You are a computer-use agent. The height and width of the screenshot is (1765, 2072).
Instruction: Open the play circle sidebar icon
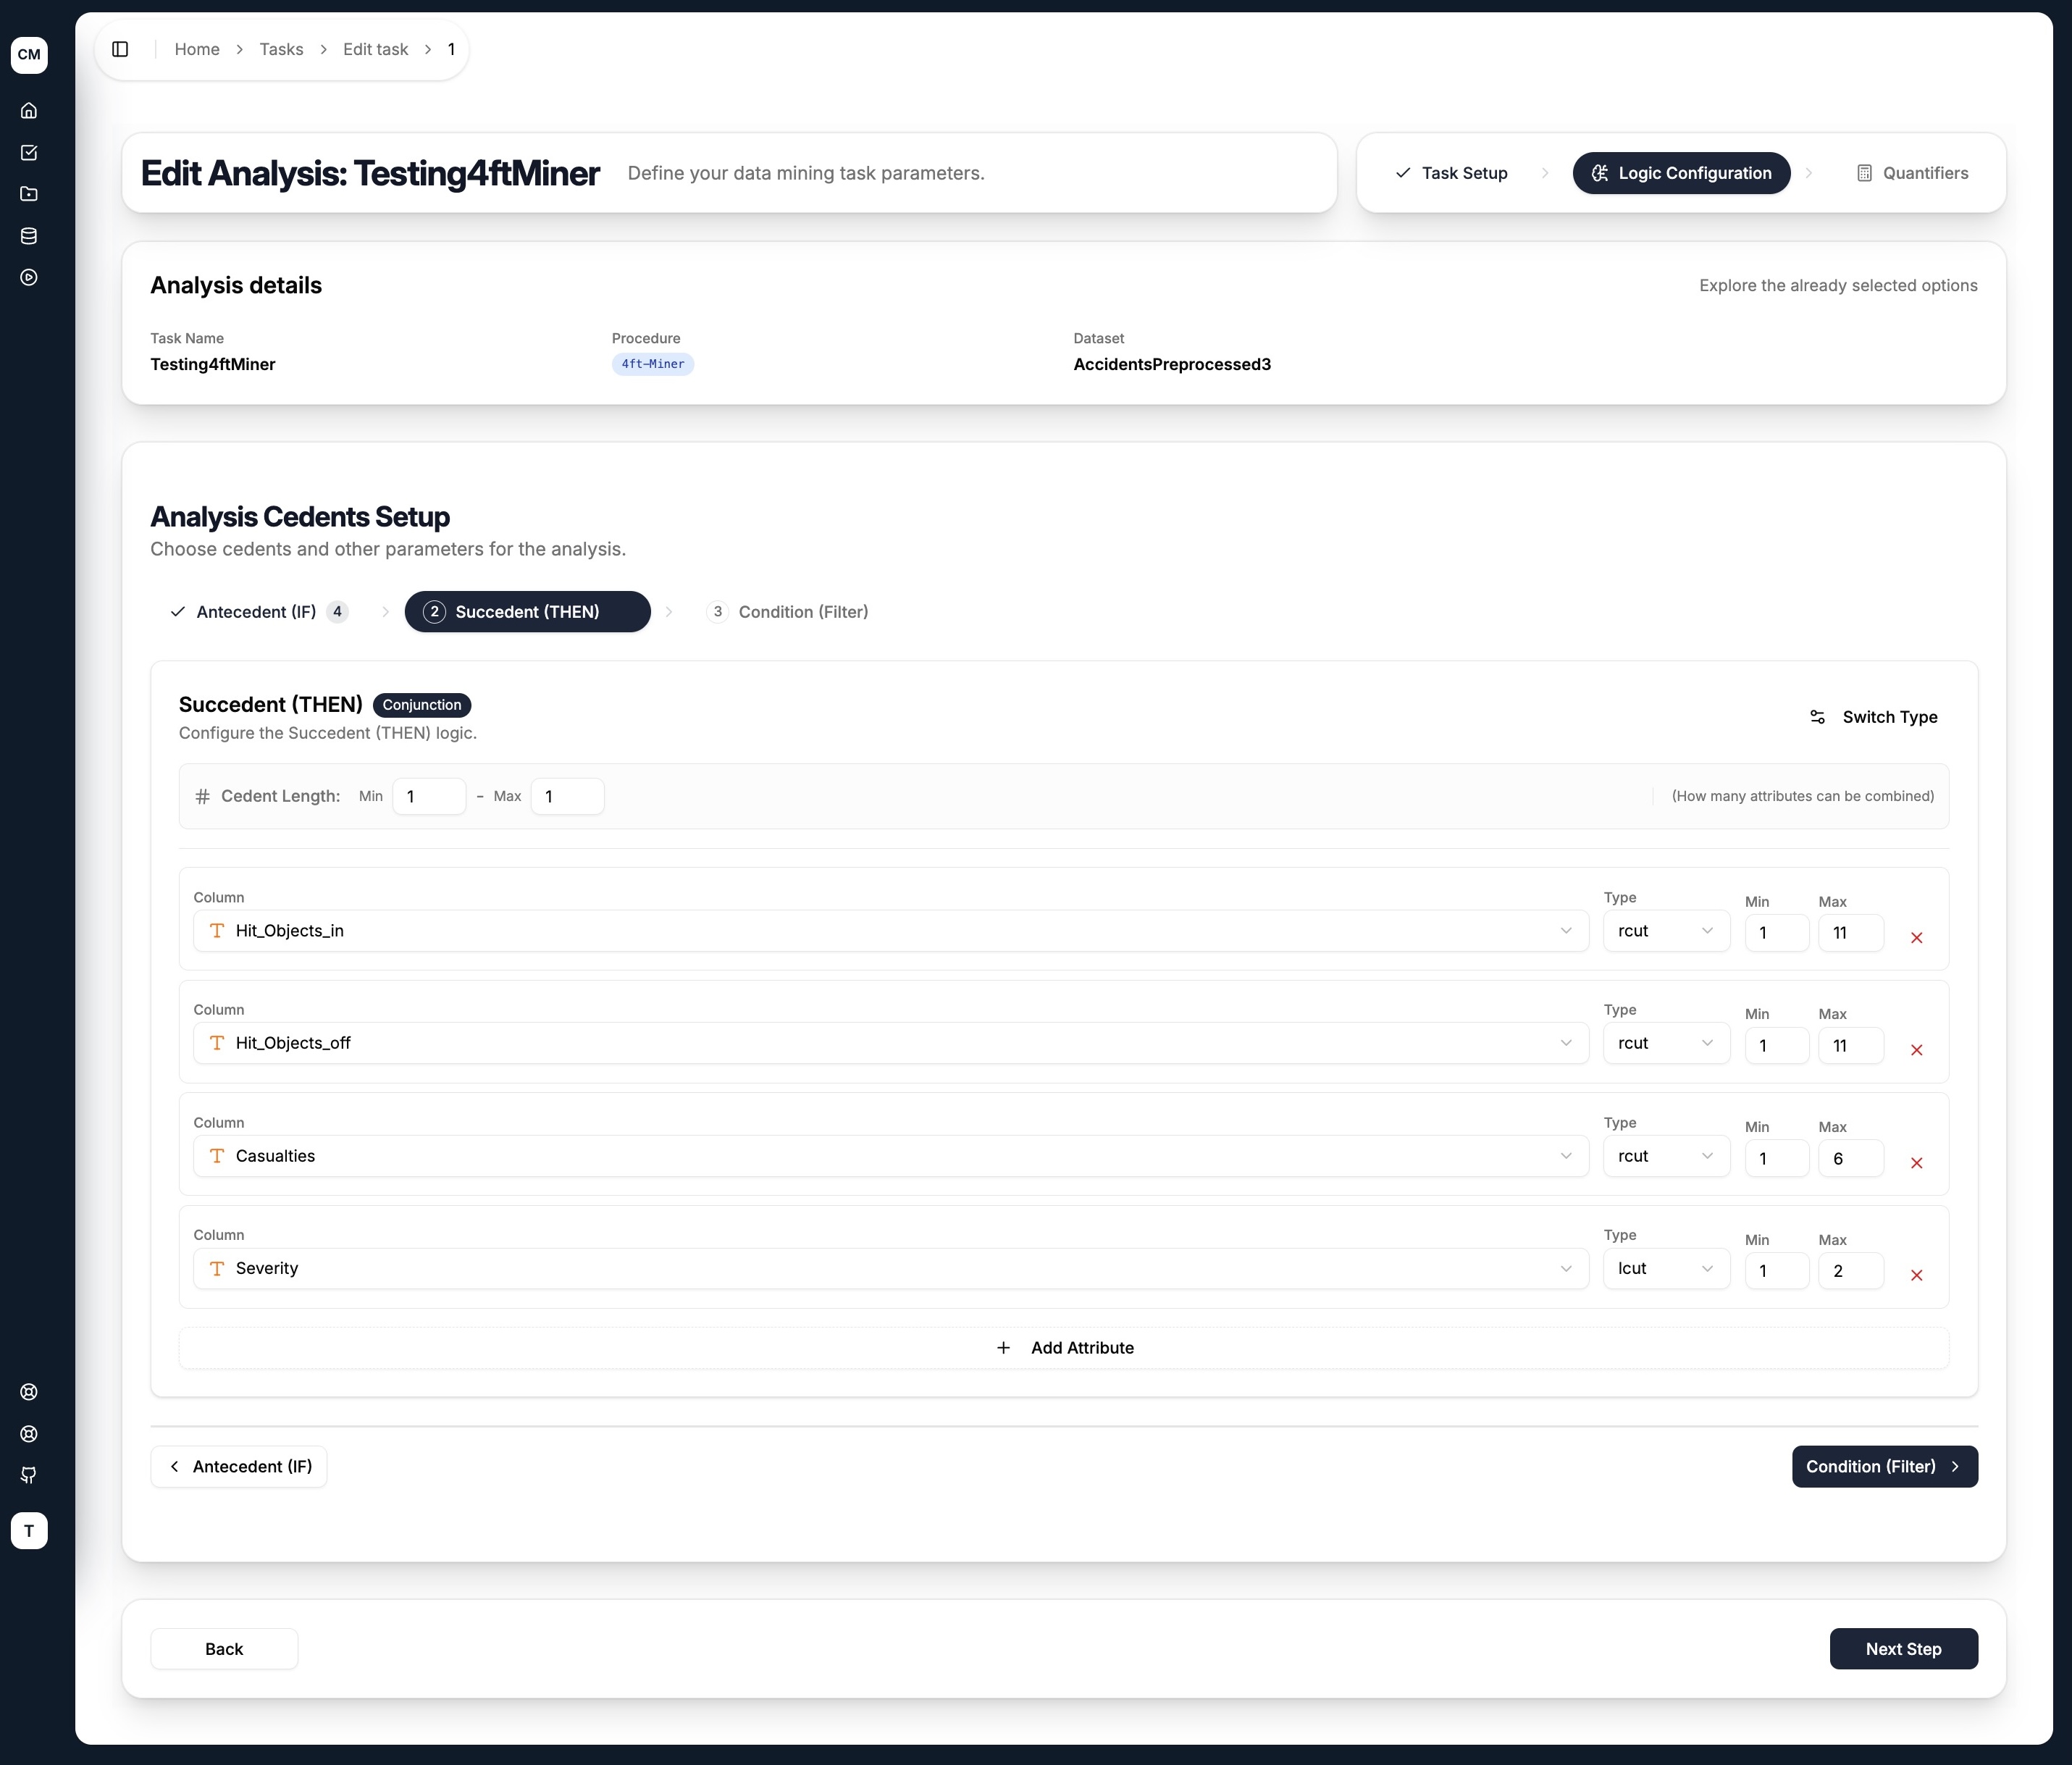click(29, 278)
